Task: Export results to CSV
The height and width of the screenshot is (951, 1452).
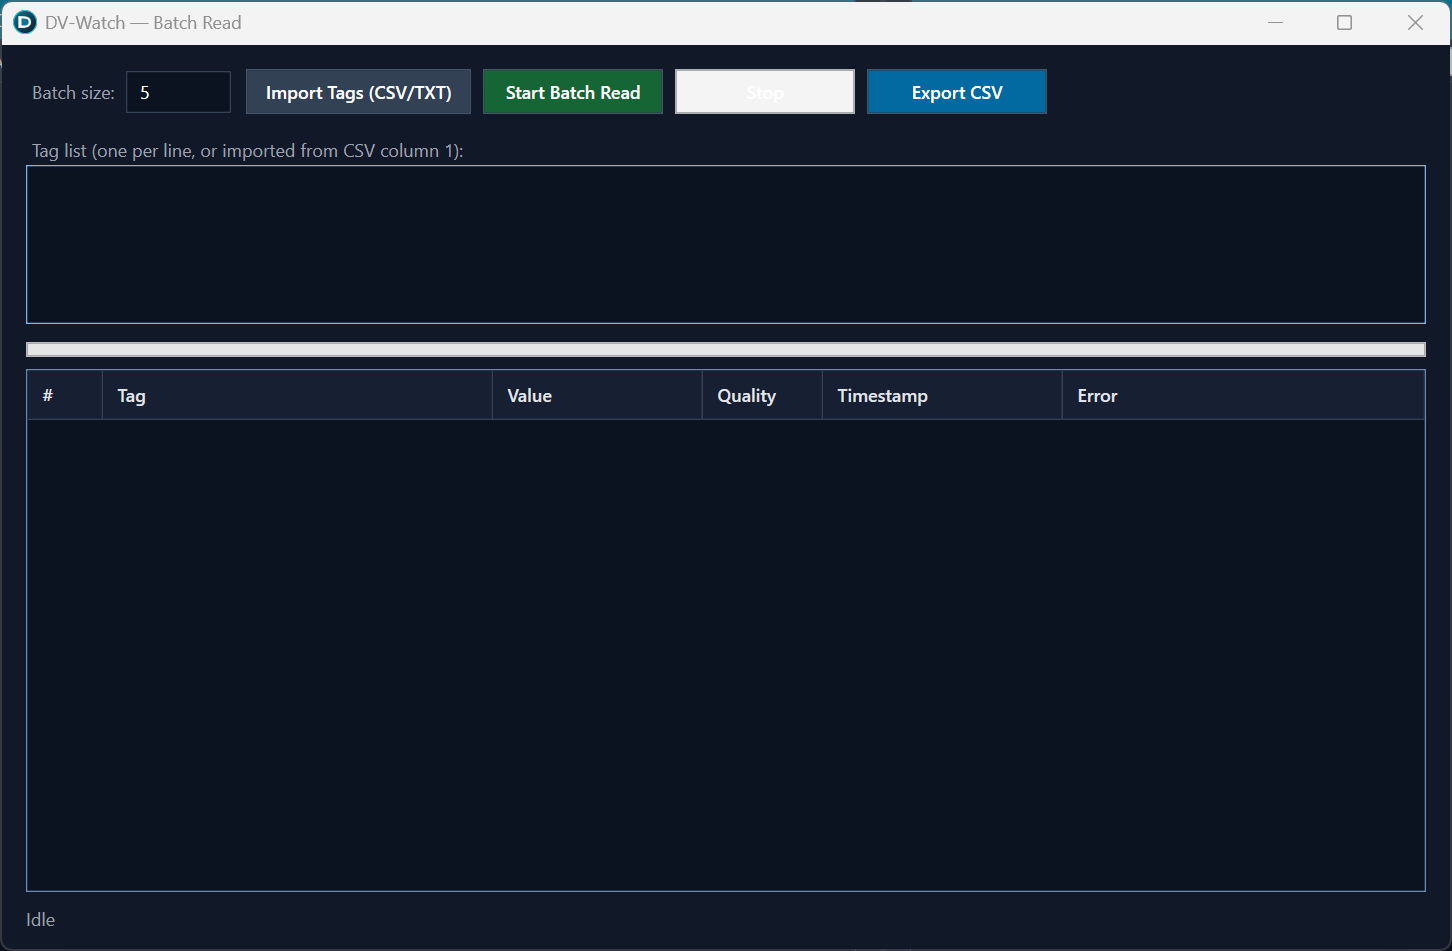Action: click(957, 92)
